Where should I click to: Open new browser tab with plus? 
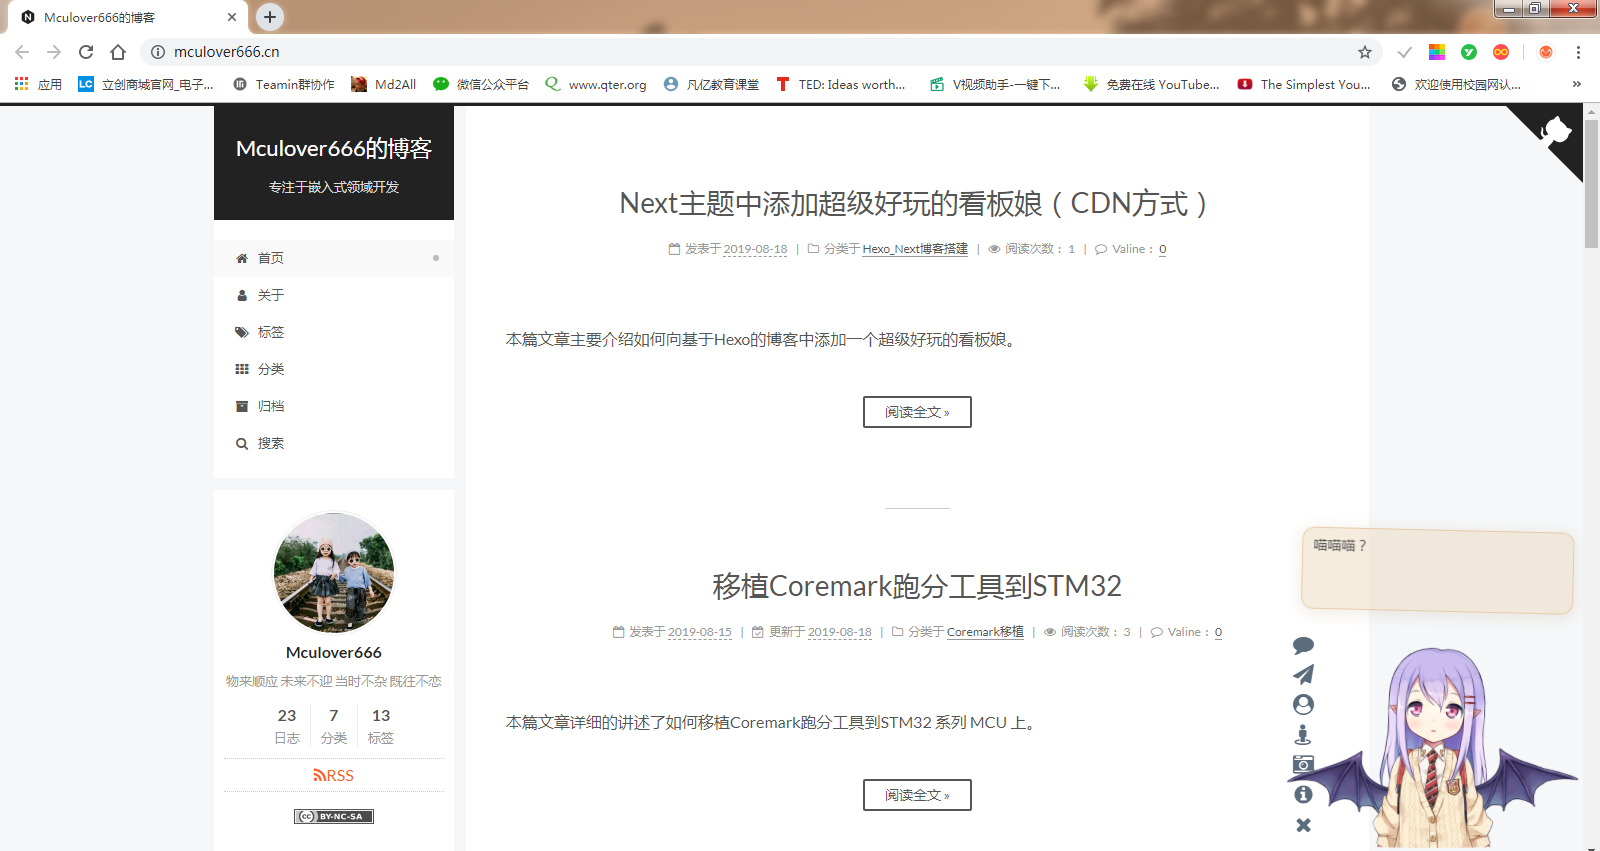(270, 17)
